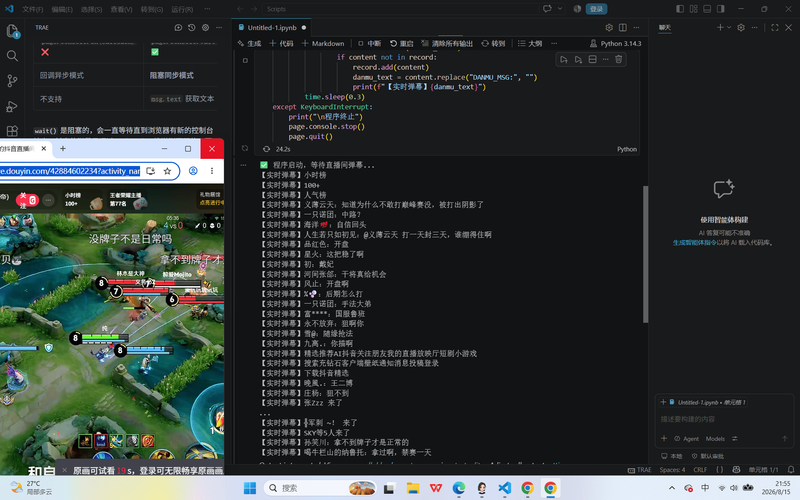Open customize layout options
Image resolution: width=800 pixels, height=500 pixels.
tap(693, 9)
